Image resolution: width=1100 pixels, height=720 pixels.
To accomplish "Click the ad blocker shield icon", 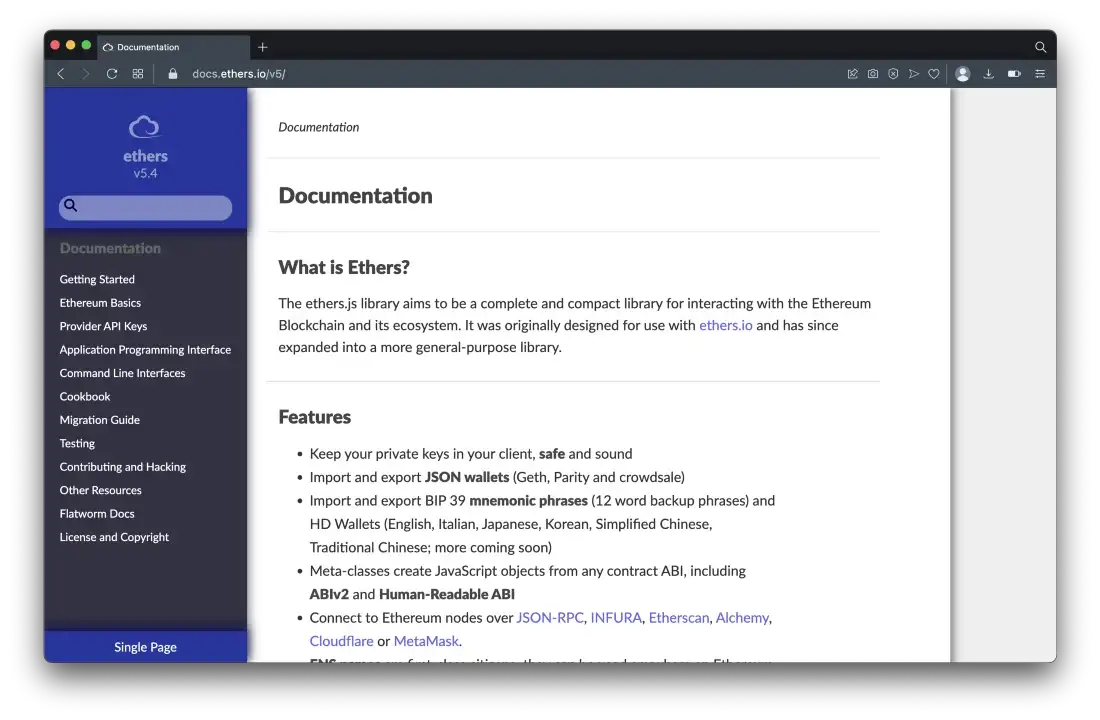I will (x=893, y=74).
